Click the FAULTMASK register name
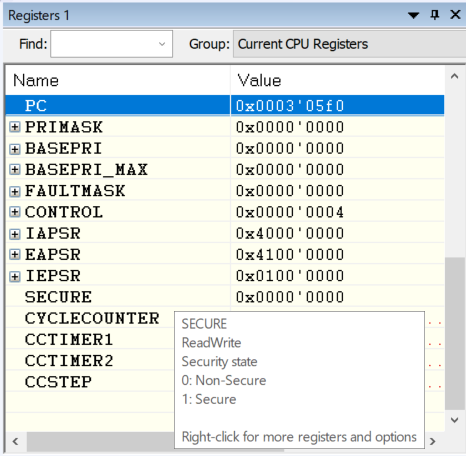 [x=75, y=191]
